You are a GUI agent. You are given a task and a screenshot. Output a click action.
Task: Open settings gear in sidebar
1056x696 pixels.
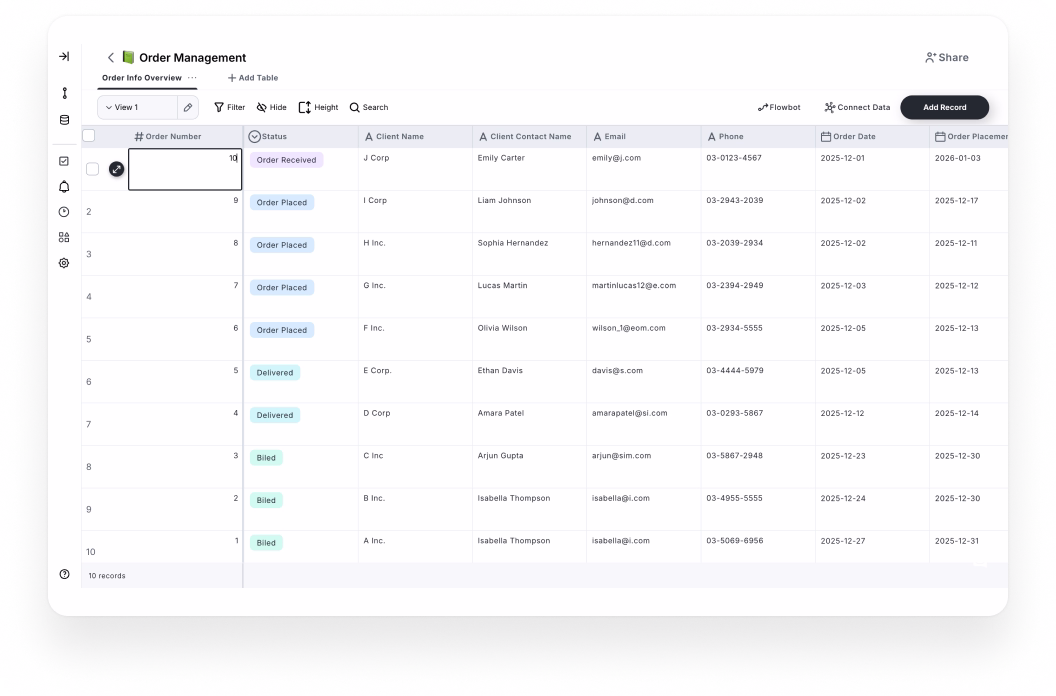(64, 263)
